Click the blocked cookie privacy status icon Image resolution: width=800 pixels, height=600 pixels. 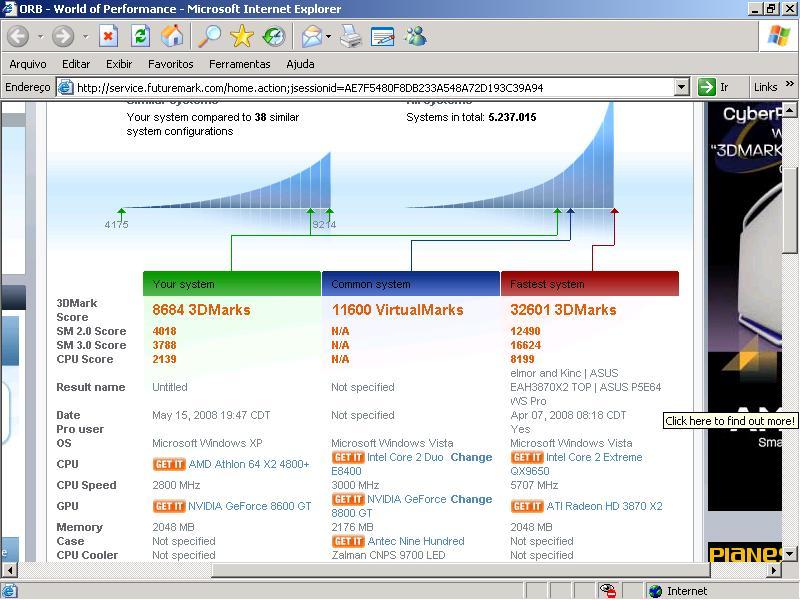point(608,591)
